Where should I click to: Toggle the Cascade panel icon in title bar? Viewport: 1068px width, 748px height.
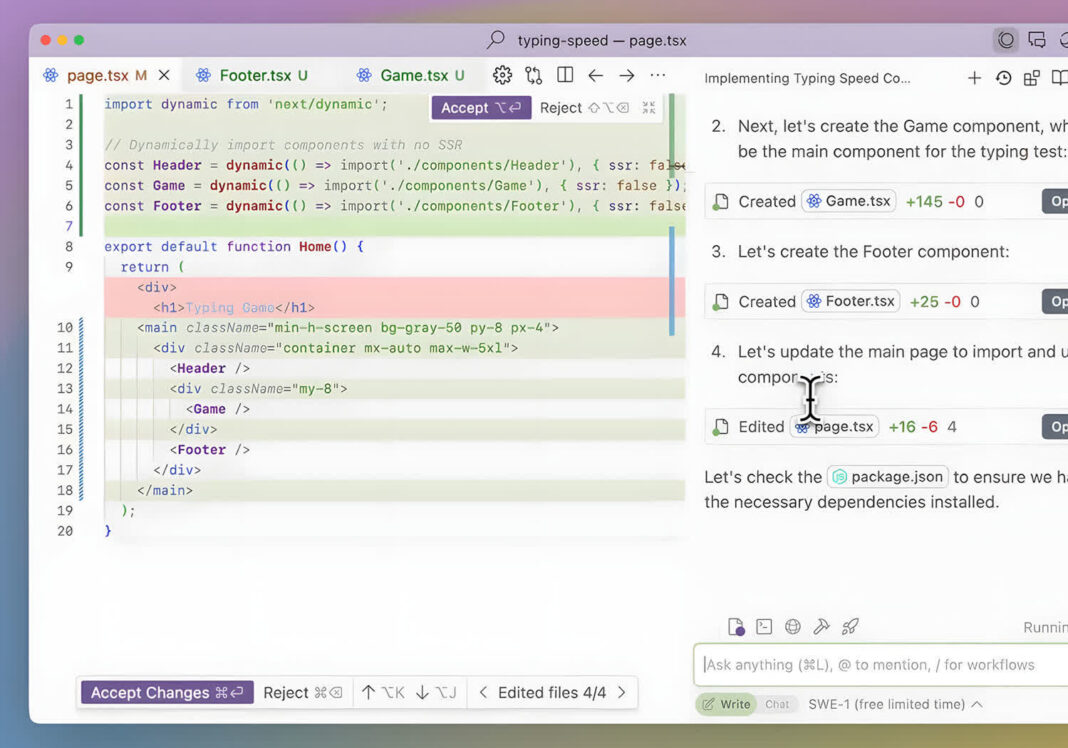(1006, 40)
